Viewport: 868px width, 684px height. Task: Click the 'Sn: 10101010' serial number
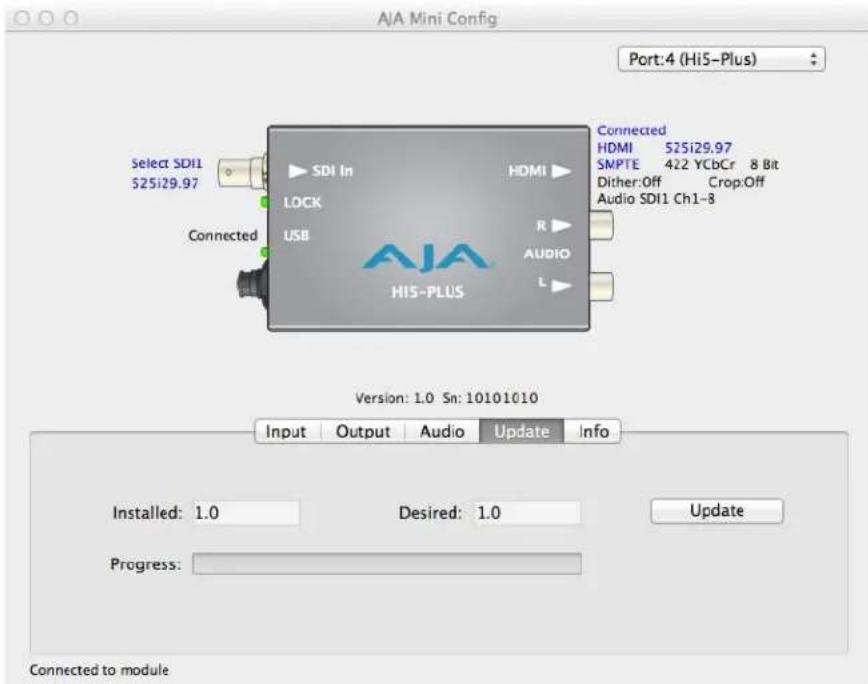click(490, 398)
